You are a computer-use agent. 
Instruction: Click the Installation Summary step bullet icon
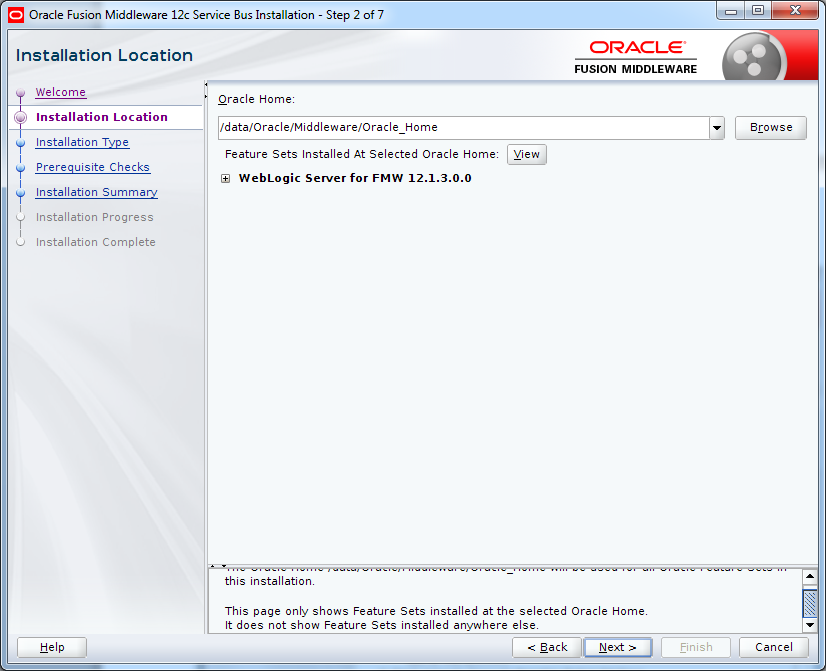pos(21,193)
